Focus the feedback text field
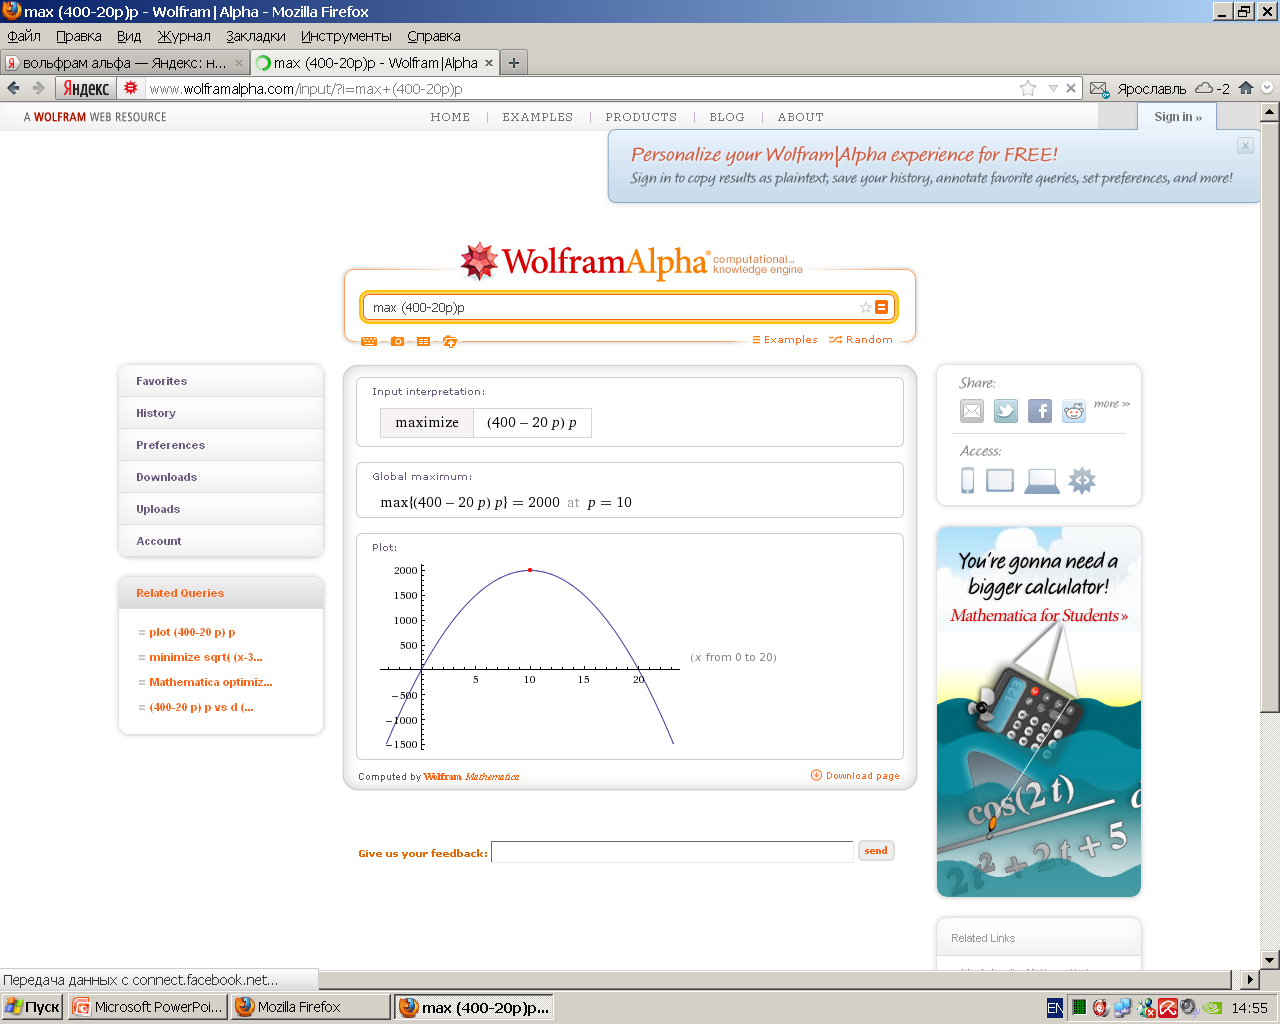 [672, 852]
